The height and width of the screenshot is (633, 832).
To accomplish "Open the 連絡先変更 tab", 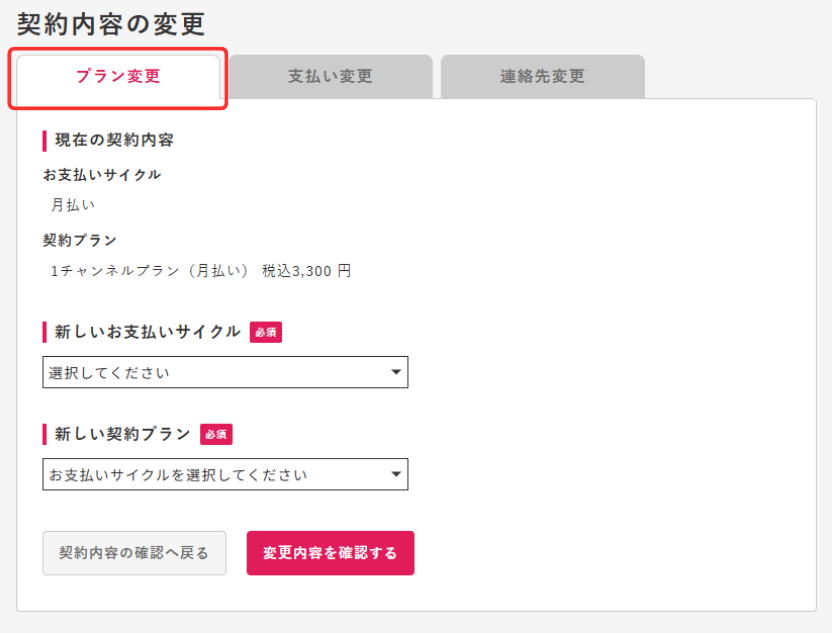I will coord(543,76).
